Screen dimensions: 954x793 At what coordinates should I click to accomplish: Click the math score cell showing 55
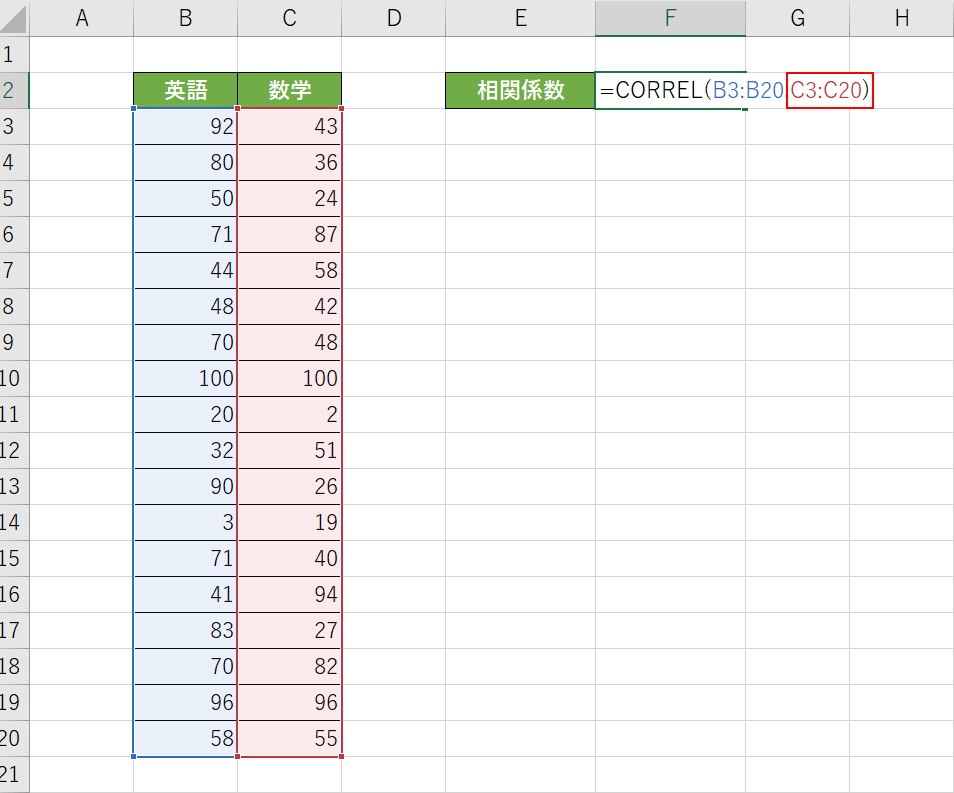(x=289, y=739)
